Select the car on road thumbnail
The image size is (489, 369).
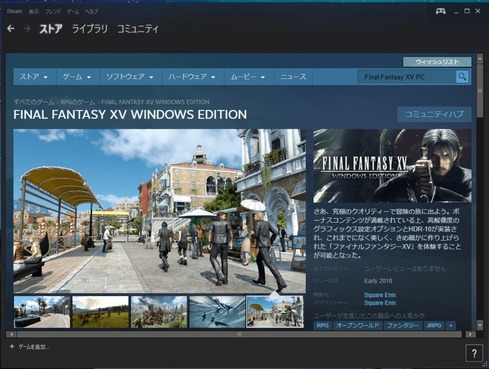[42, 312]
